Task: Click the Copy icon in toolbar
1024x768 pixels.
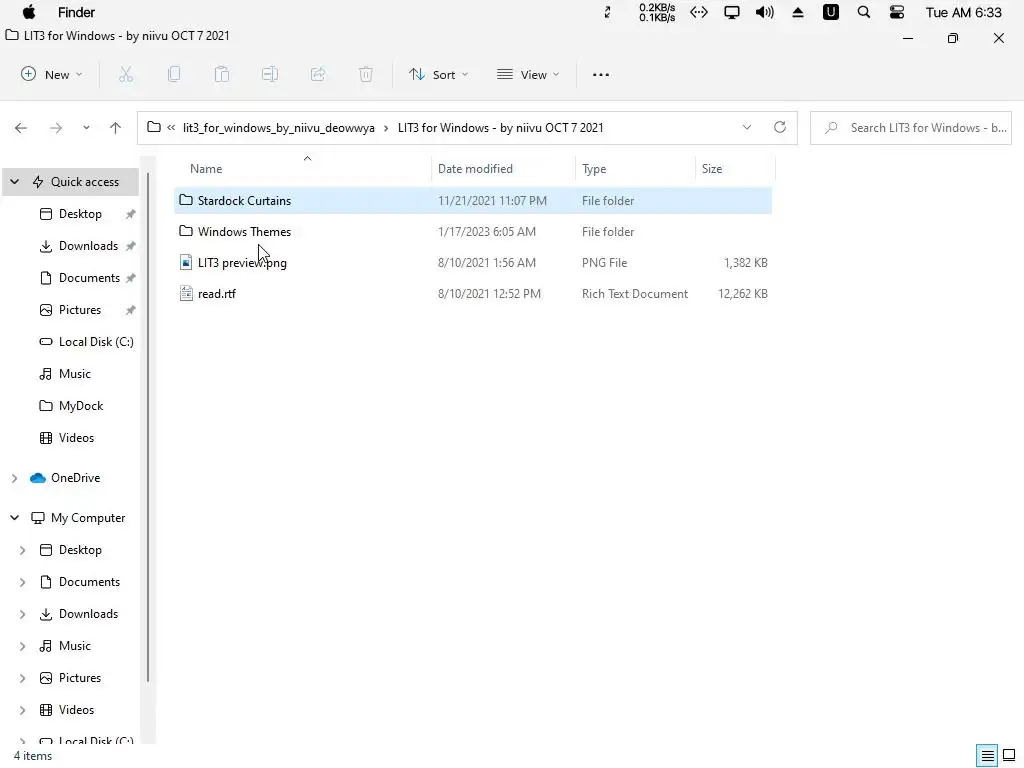Action: click(174, 74)
